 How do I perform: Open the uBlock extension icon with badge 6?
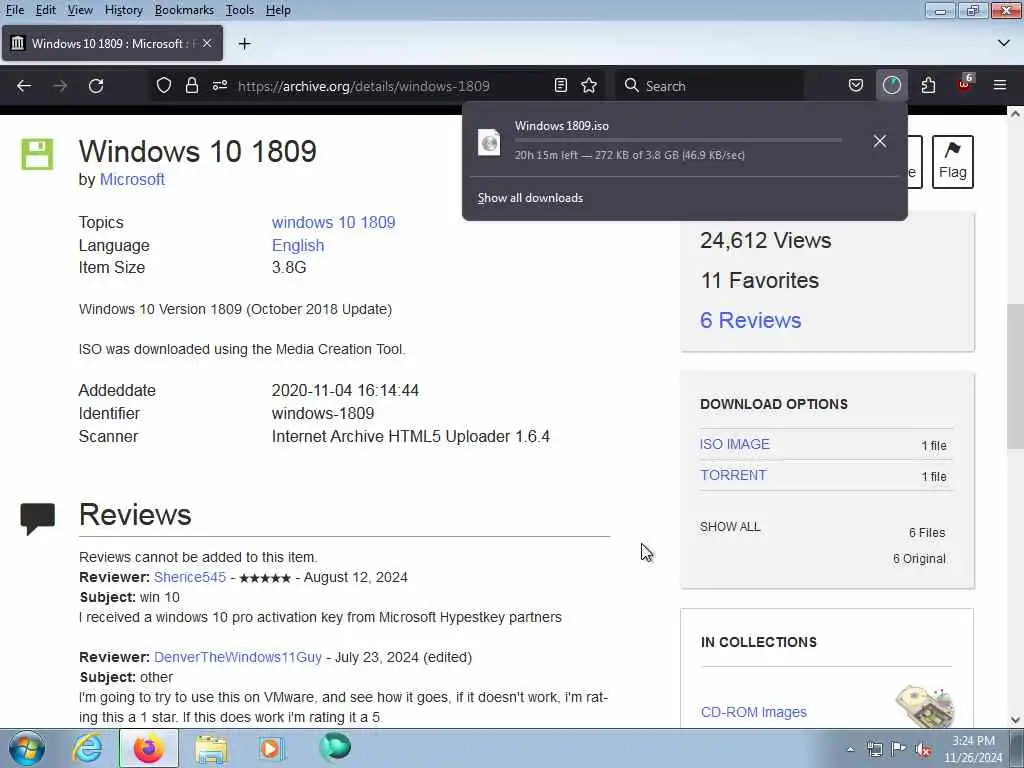[965, 84]
